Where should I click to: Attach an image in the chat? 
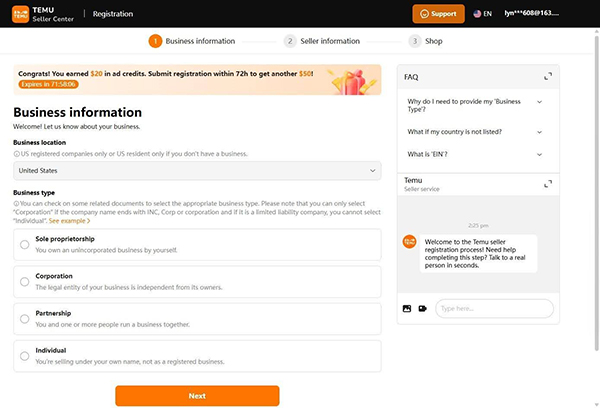[x=407, y=308]
